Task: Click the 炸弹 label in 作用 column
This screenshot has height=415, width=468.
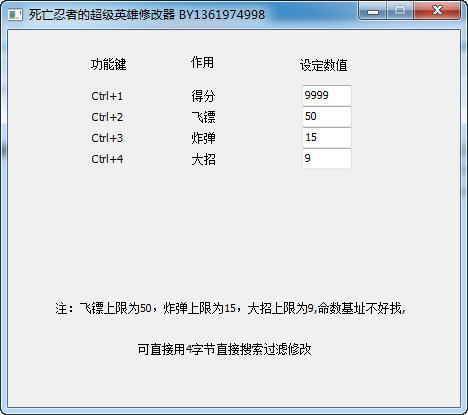Action: point(203,138)
